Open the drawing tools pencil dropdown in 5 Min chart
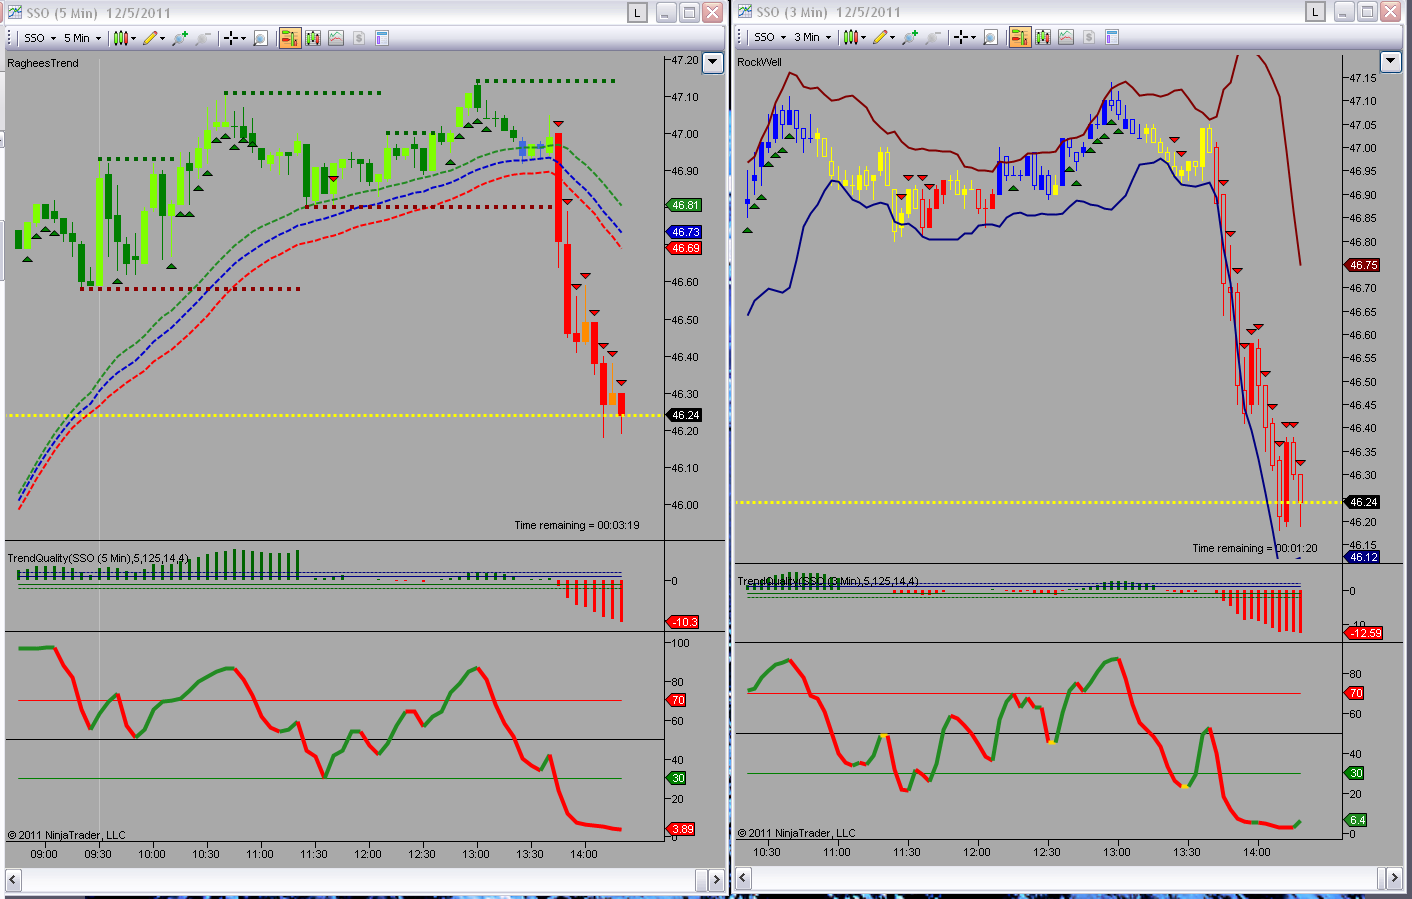Screen dimensions: 1412x899 coord(154,38)
